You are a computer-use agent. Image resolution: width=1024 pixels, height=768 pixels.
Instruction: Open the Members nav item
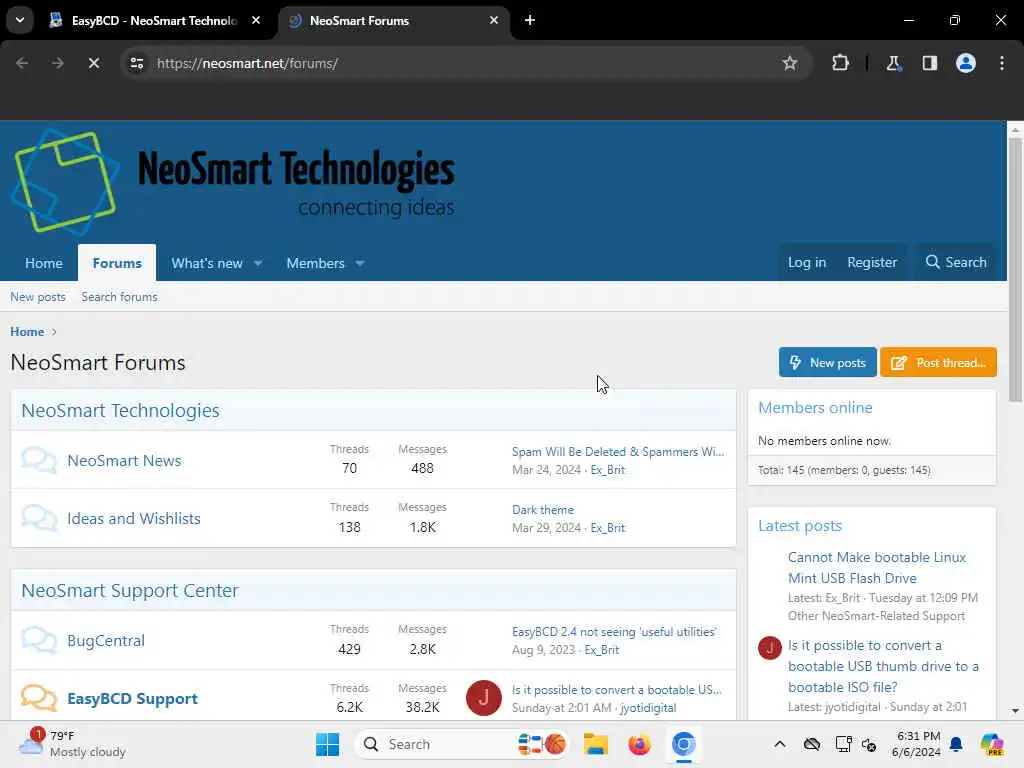pos(315,263)
